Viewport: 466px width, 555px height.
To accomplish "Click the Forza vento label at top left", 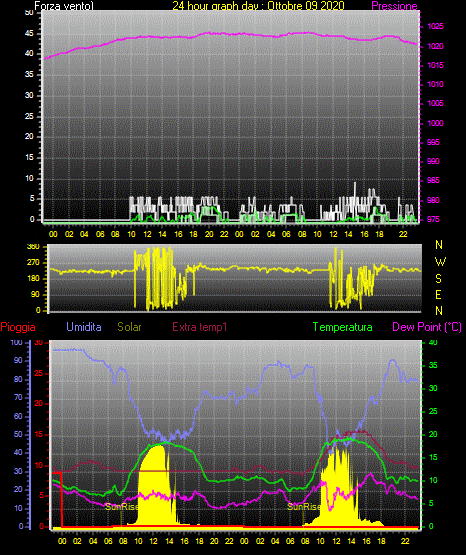I will coord(64,6).
